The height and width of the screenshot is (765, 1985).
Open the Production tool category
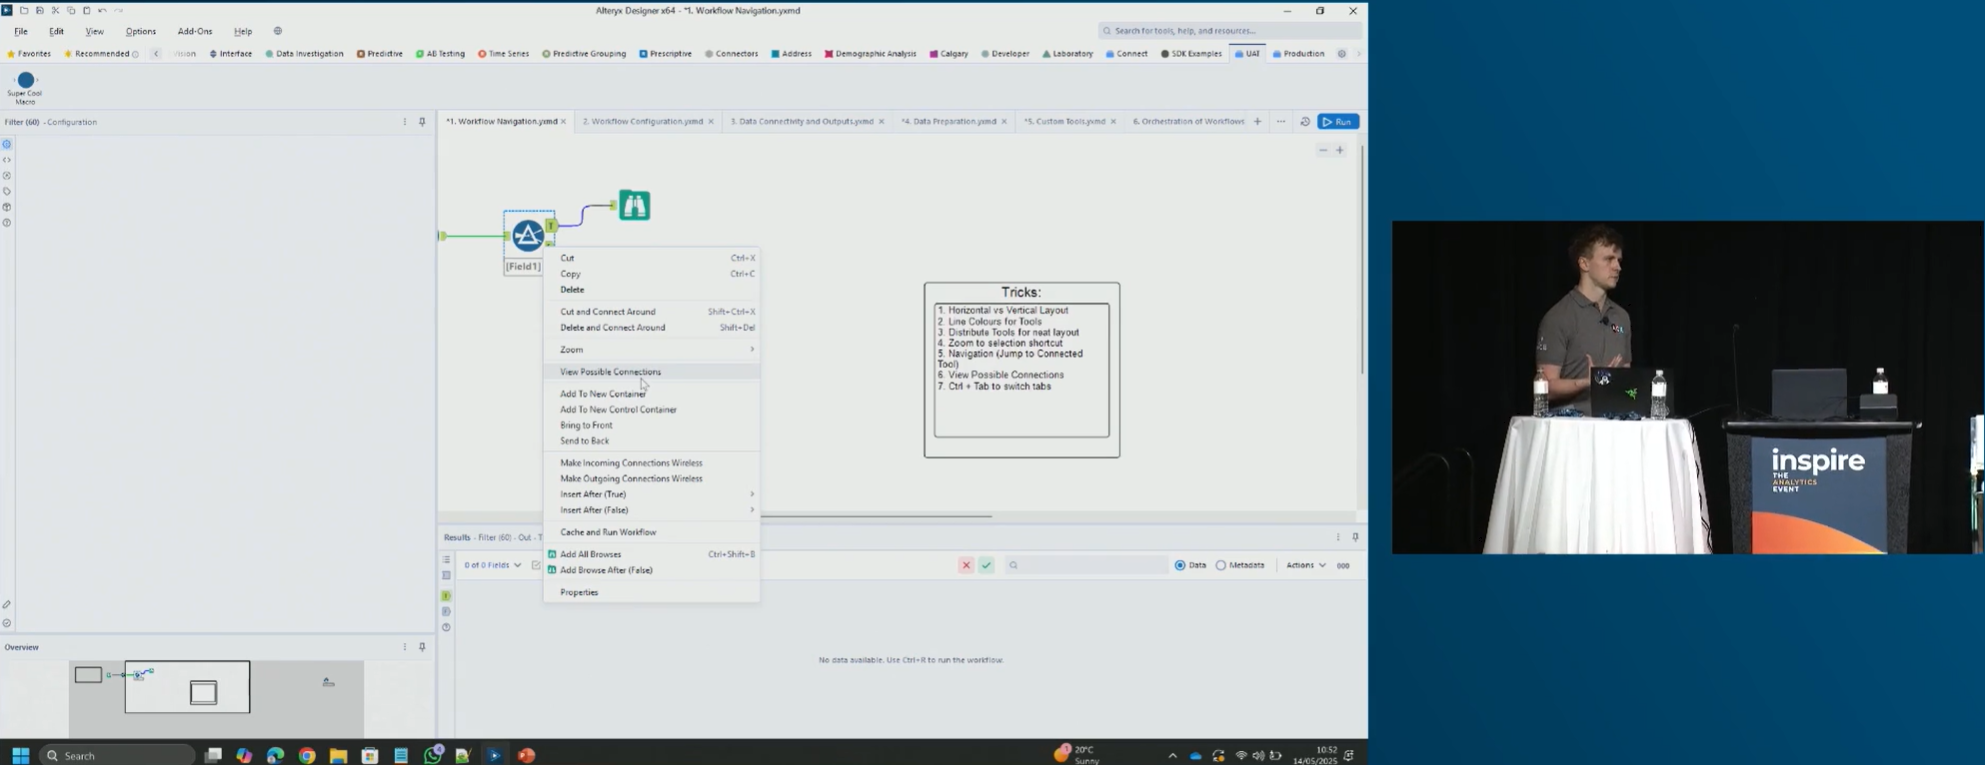[1298, 54]
